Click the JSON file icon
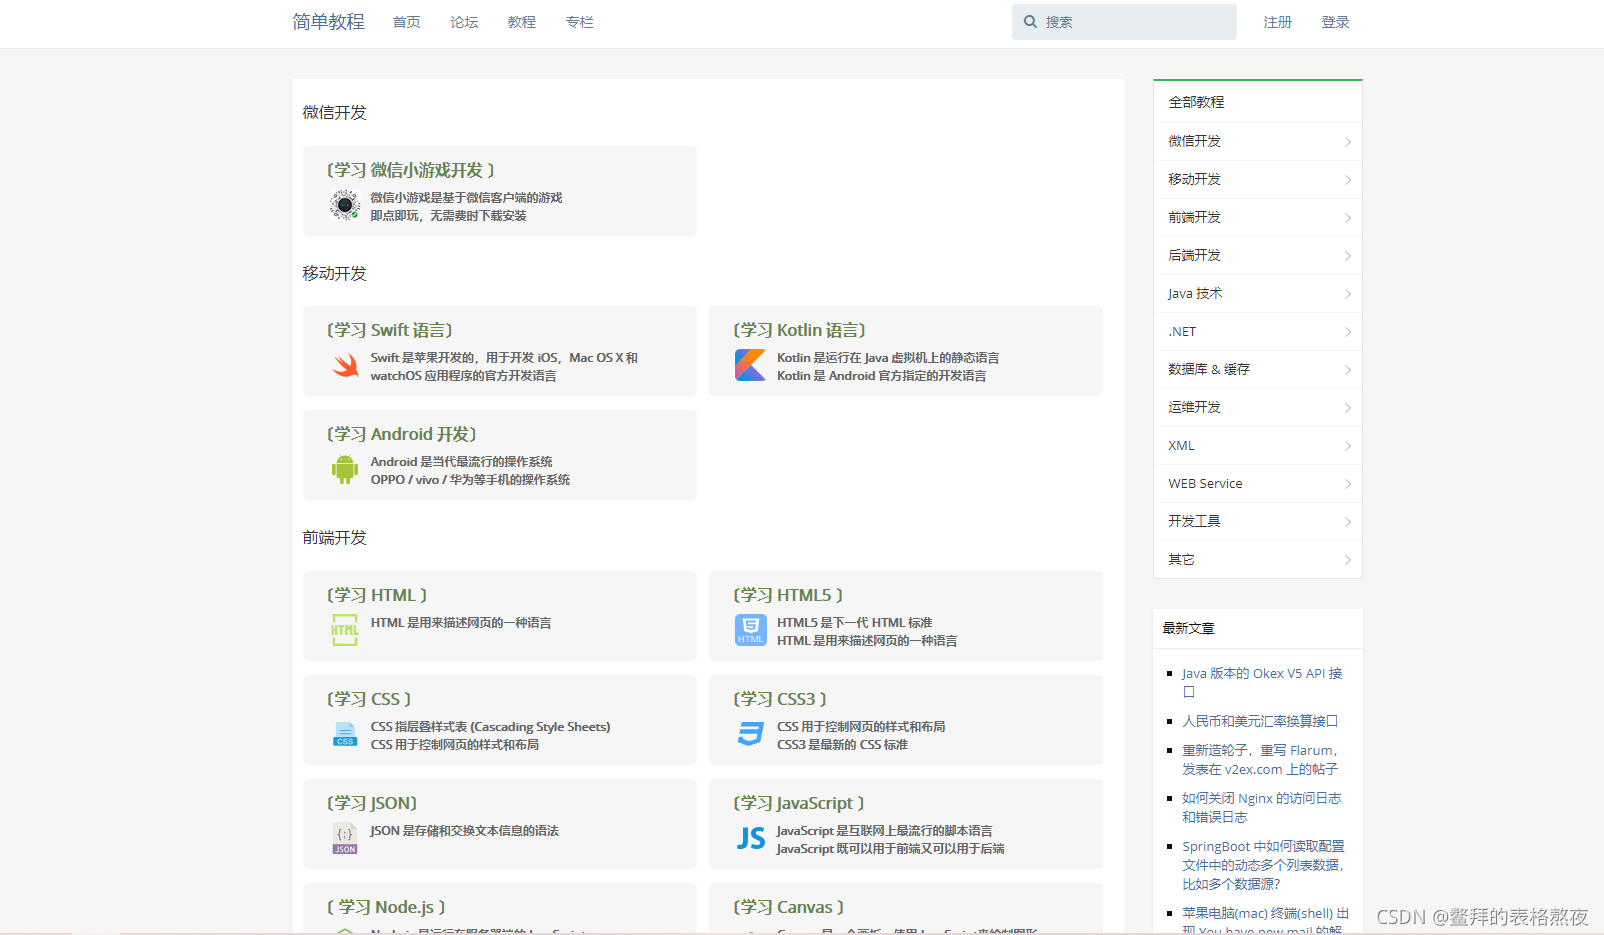 (x=345, y=838)
